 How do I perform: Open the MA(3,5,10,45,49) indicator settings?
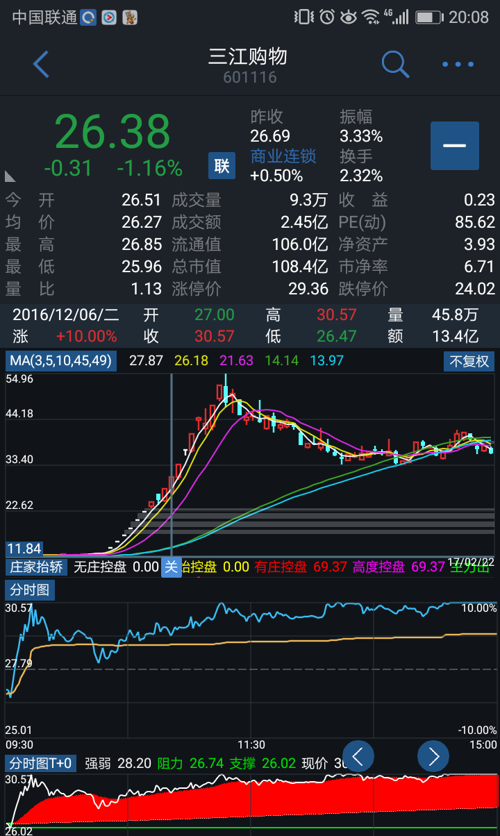[61, 361]
